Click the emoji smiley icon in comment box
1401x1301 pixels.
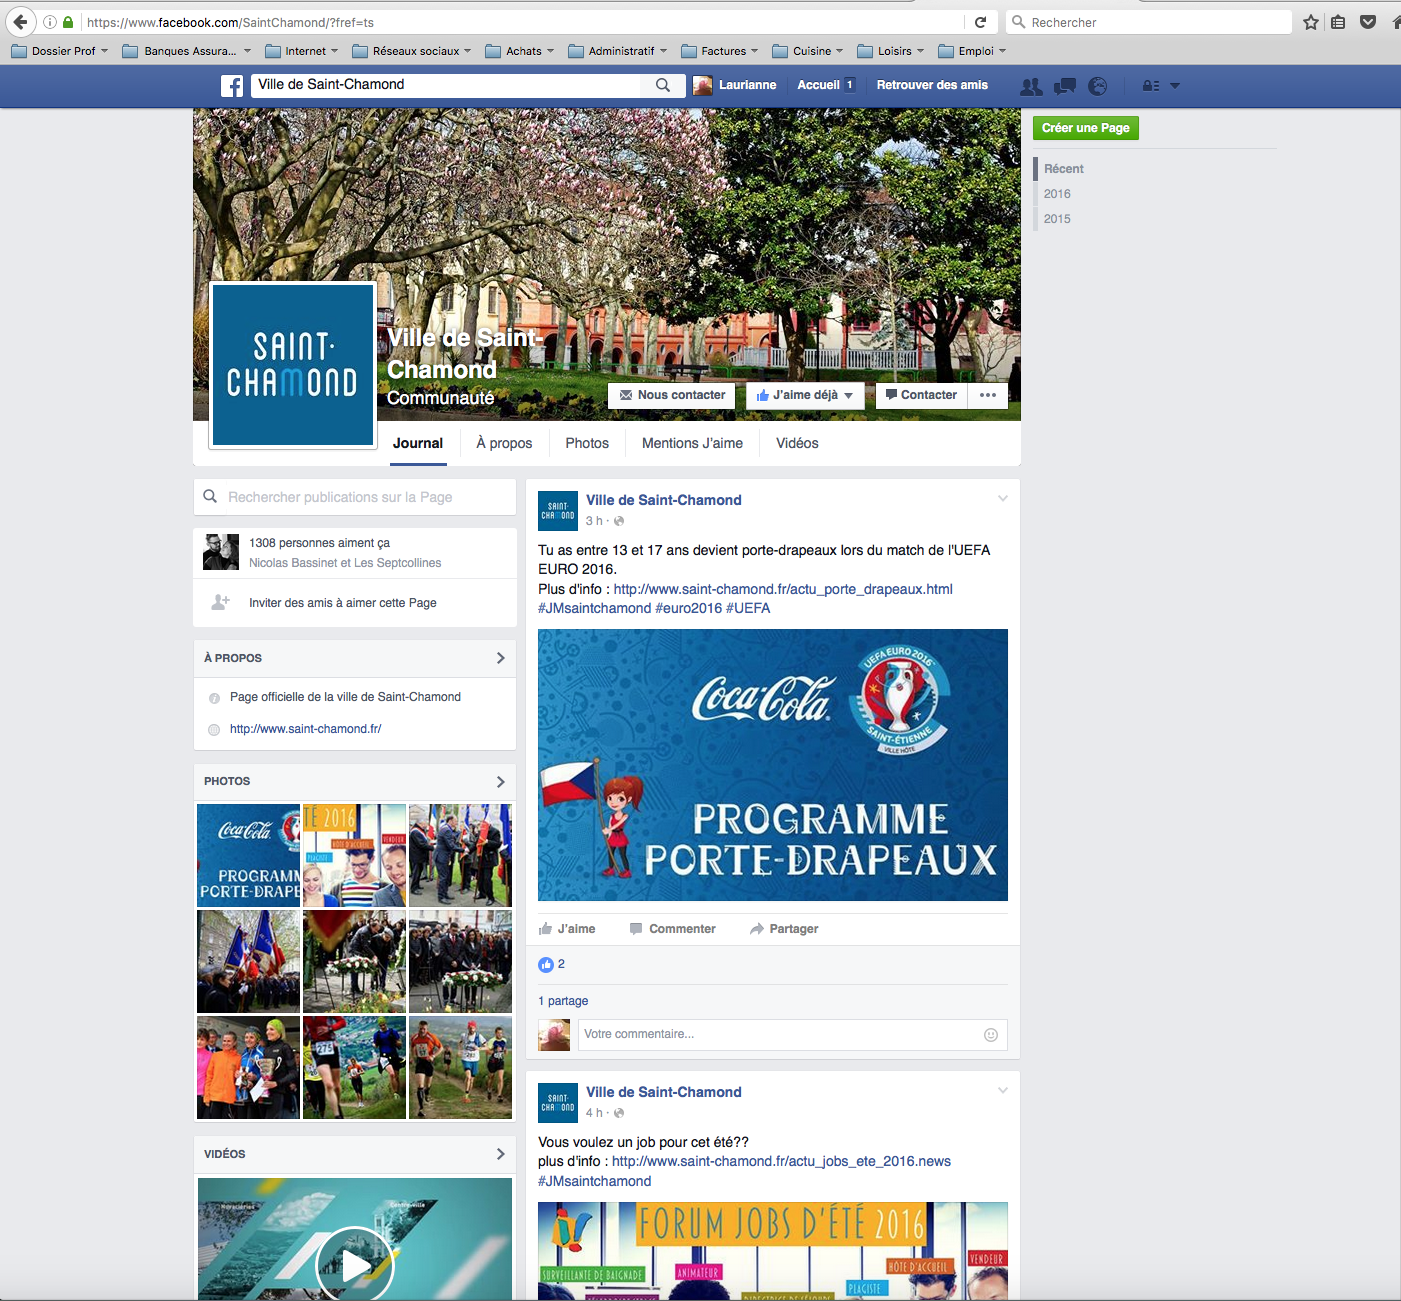pyautogui.click(x=991, y=1035)
